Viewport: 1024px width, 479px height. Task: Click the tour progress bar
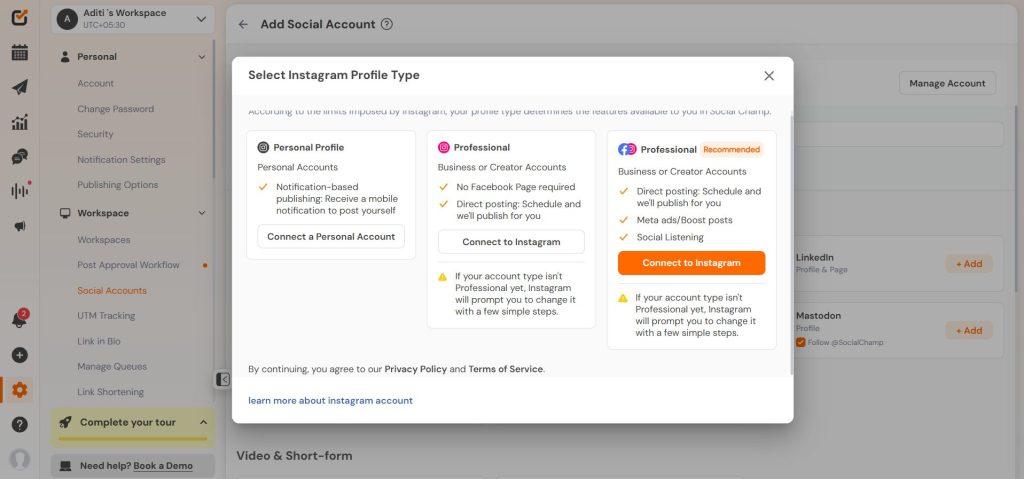point(133,438)
